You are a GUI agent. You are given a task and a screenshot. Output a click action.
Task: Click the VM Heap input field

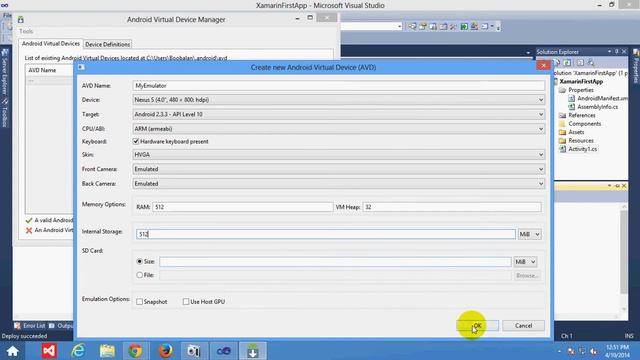(452, 207)
